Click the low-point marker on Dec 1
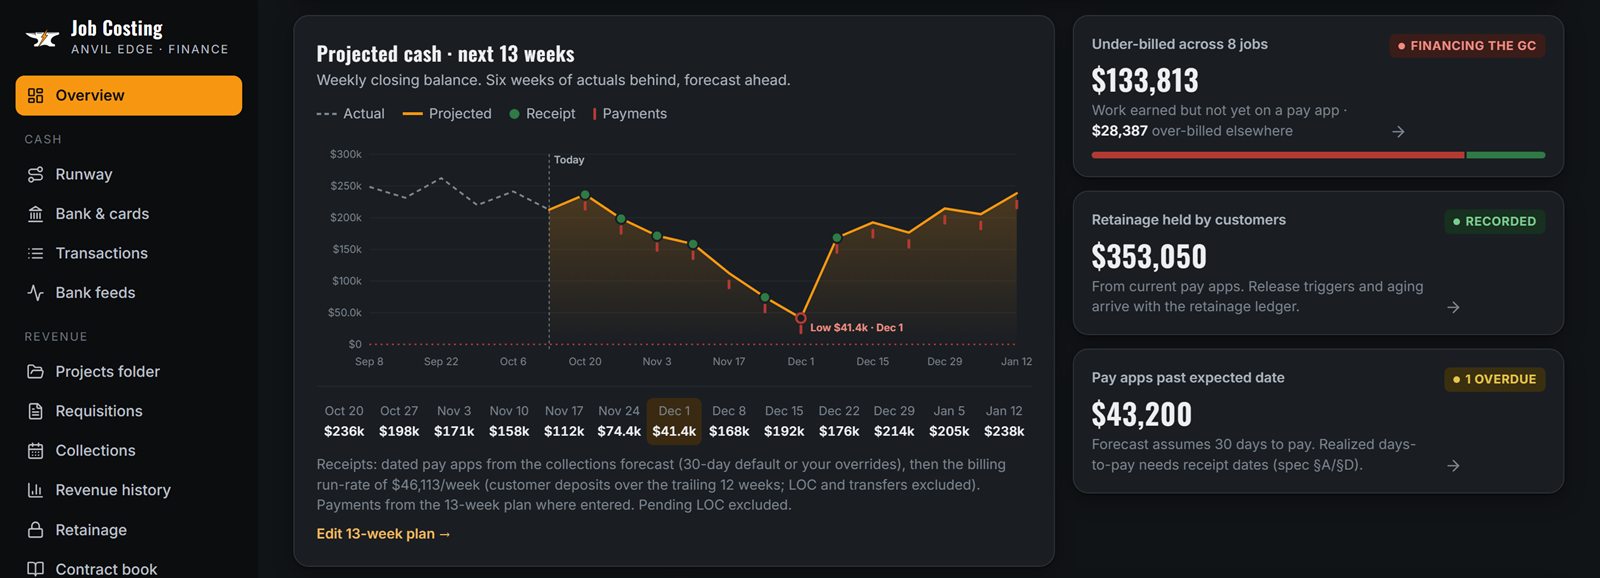The width and height of the screenshot is (1600, 578). click(x=801, y=318)
